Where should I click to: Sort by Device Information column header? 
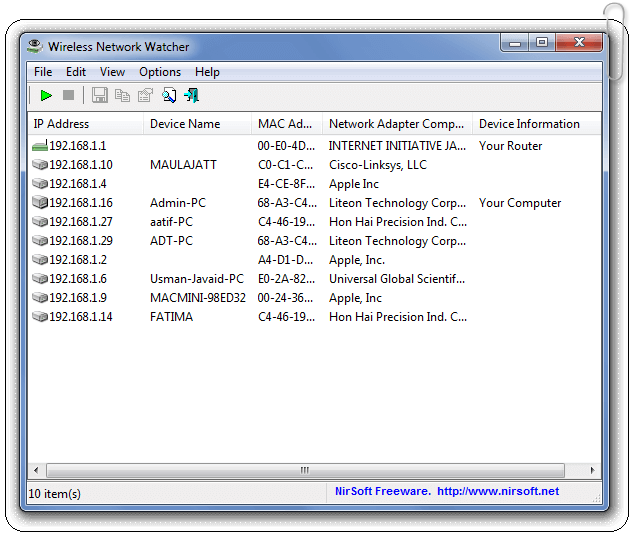537,124
